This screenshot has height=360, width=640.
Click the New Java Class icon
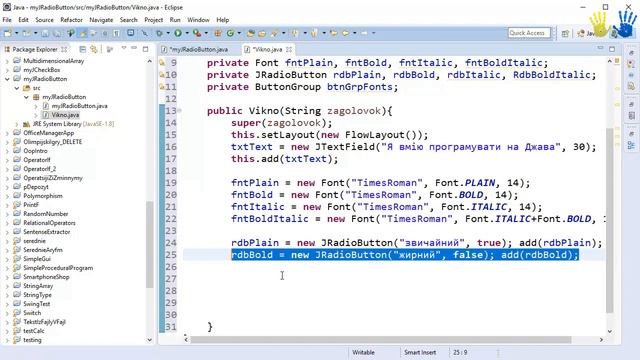pyautogui.click(x=230, y=33)
